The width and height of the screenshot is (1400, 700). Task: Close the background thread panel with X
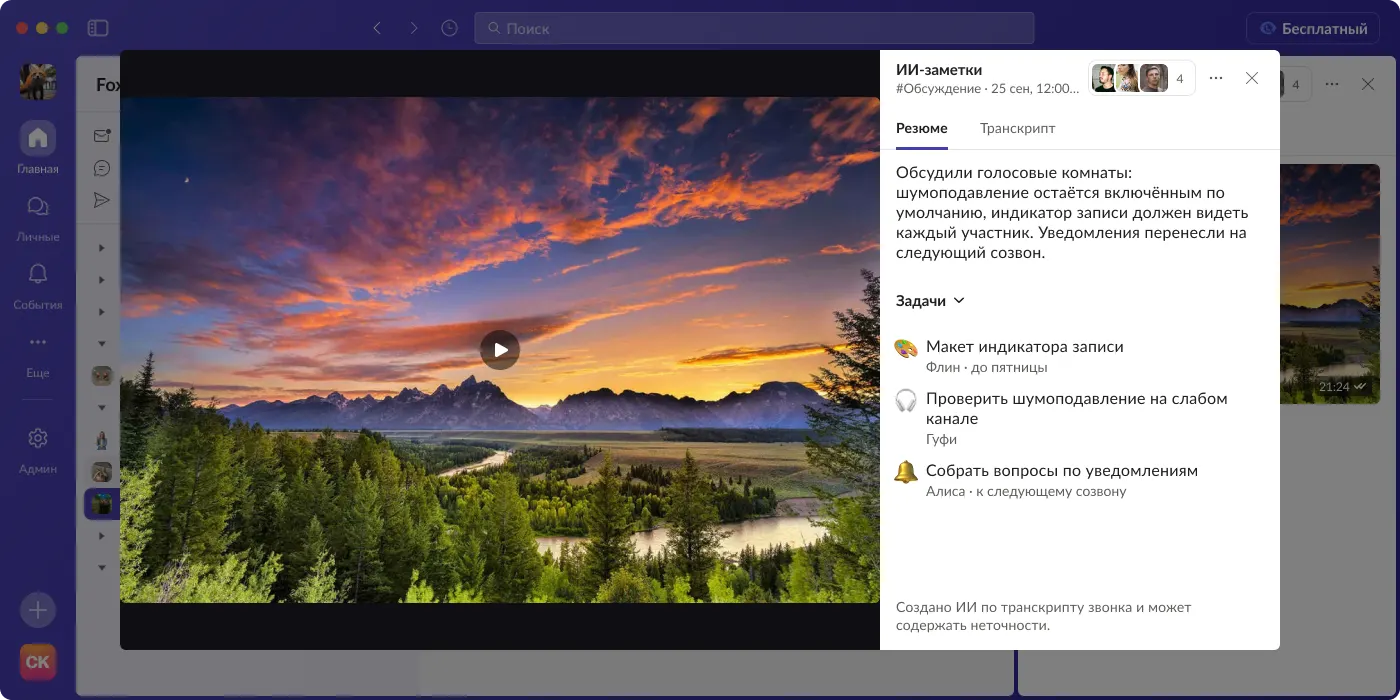tap(1369, 84)
